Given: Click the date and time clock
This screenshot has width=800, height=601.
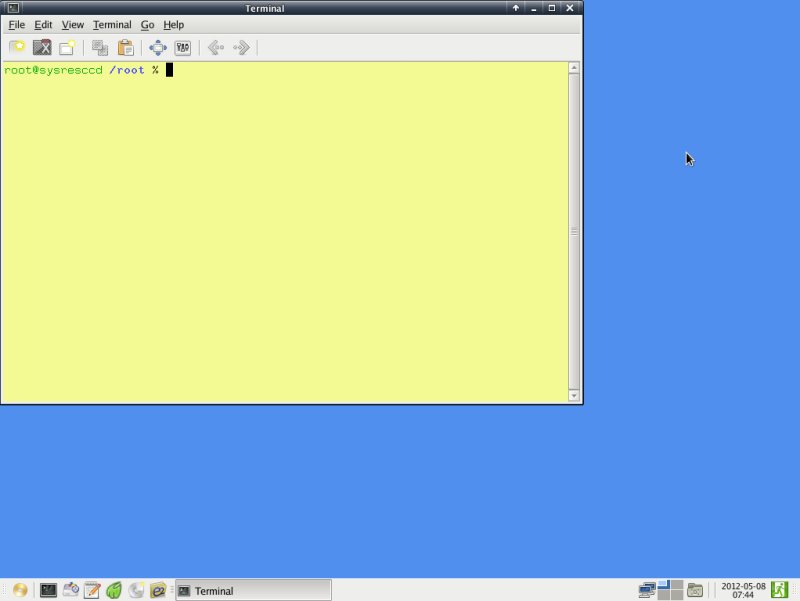Looking at the screenshot, I should [x=743, y=590].
